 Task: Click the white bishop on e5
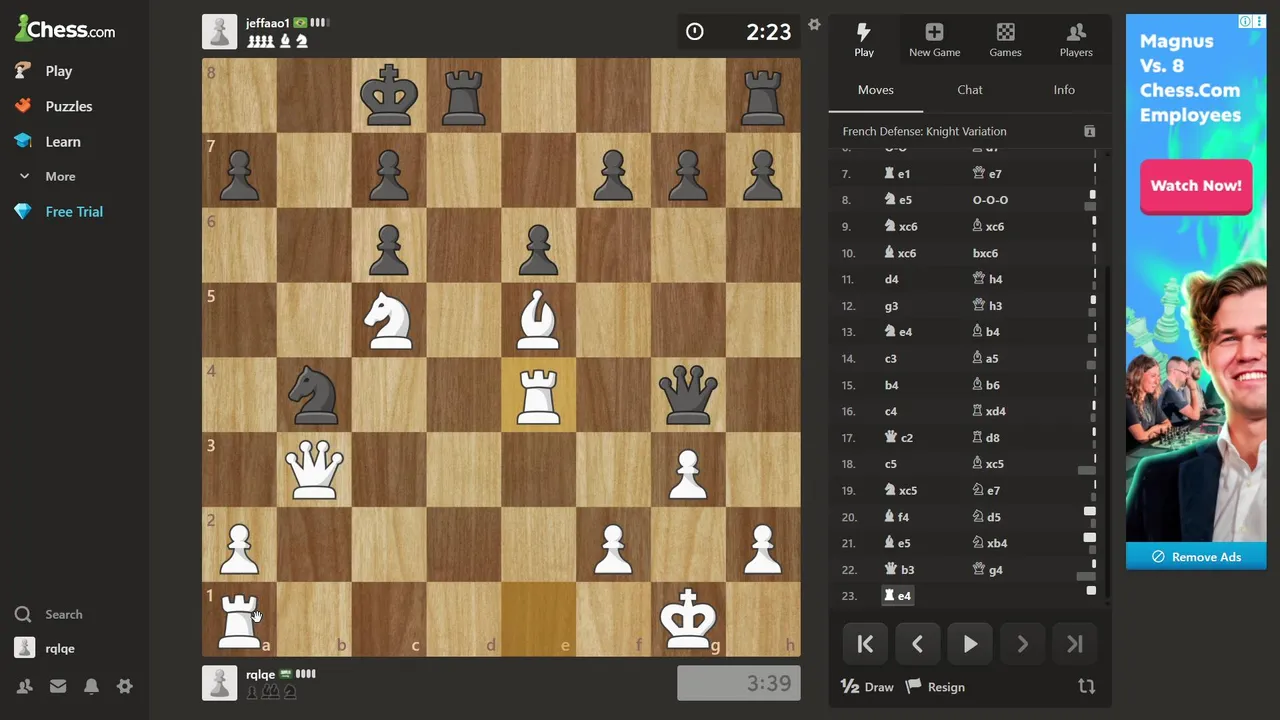[538, 320]
